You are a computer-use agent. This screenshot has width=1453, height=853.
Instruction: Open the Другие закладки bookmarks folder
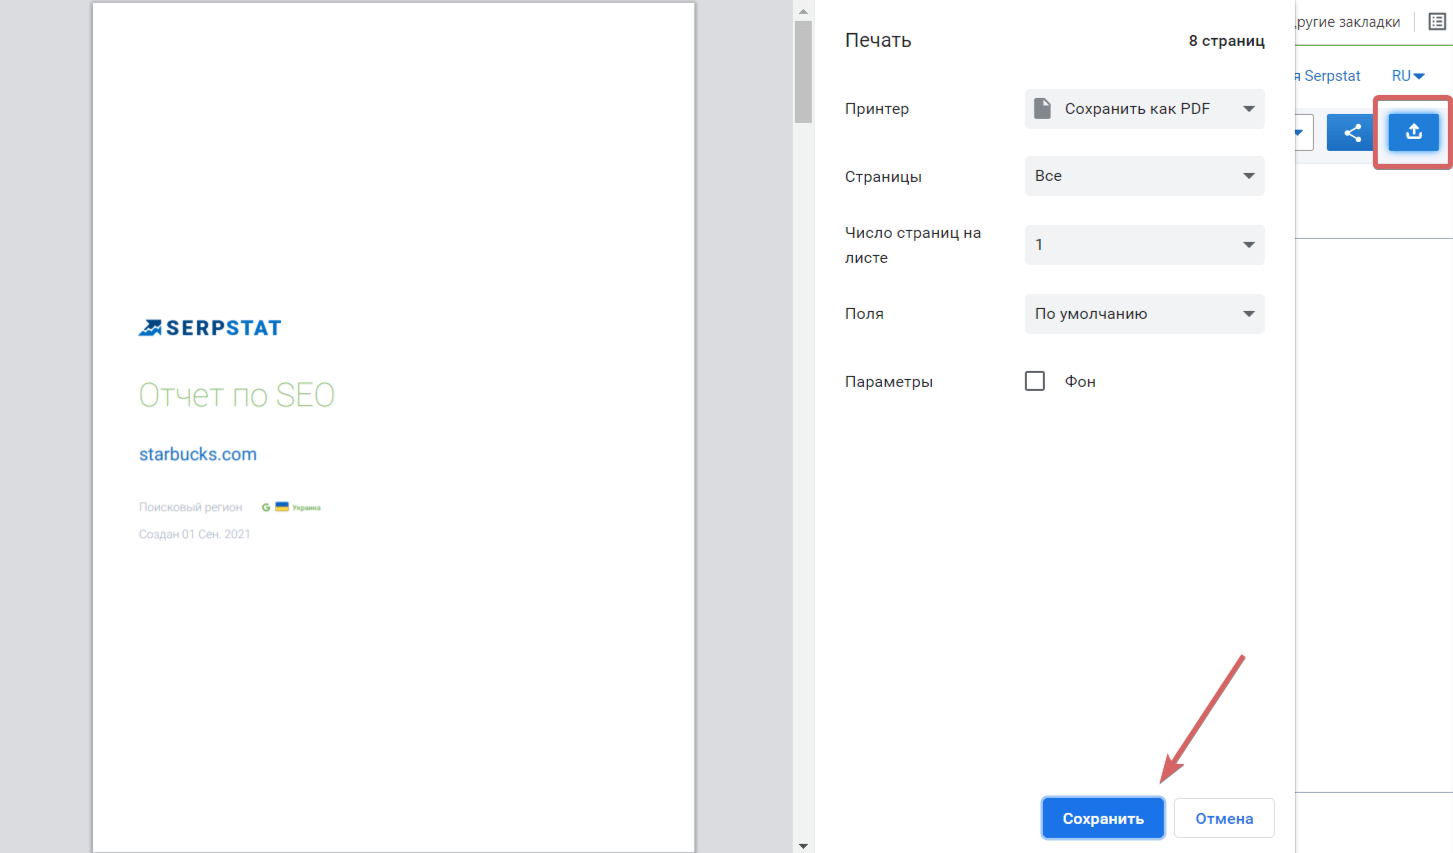(1347, 22)
